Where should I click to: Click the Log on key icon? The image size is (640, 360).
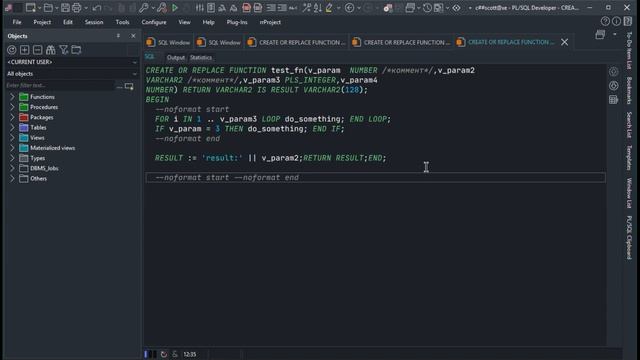click(x=144, y=8)
